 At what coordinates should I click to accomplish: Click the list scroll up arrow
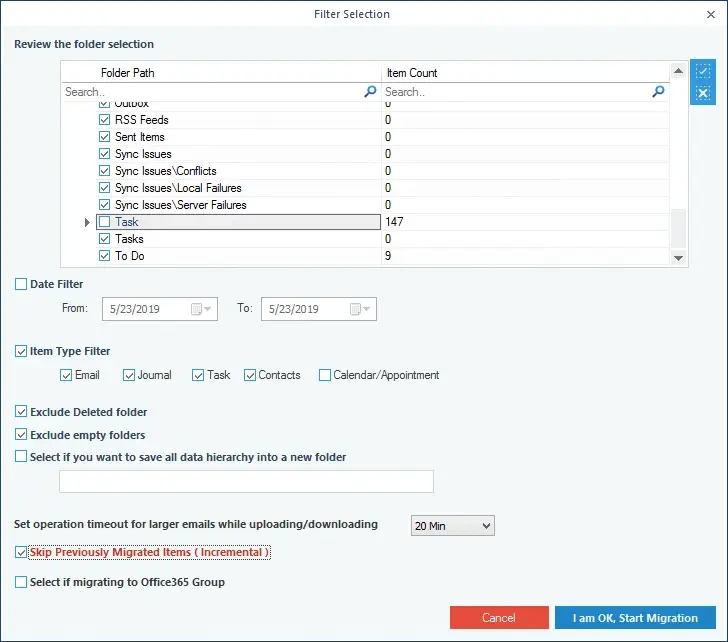(678, 71)
